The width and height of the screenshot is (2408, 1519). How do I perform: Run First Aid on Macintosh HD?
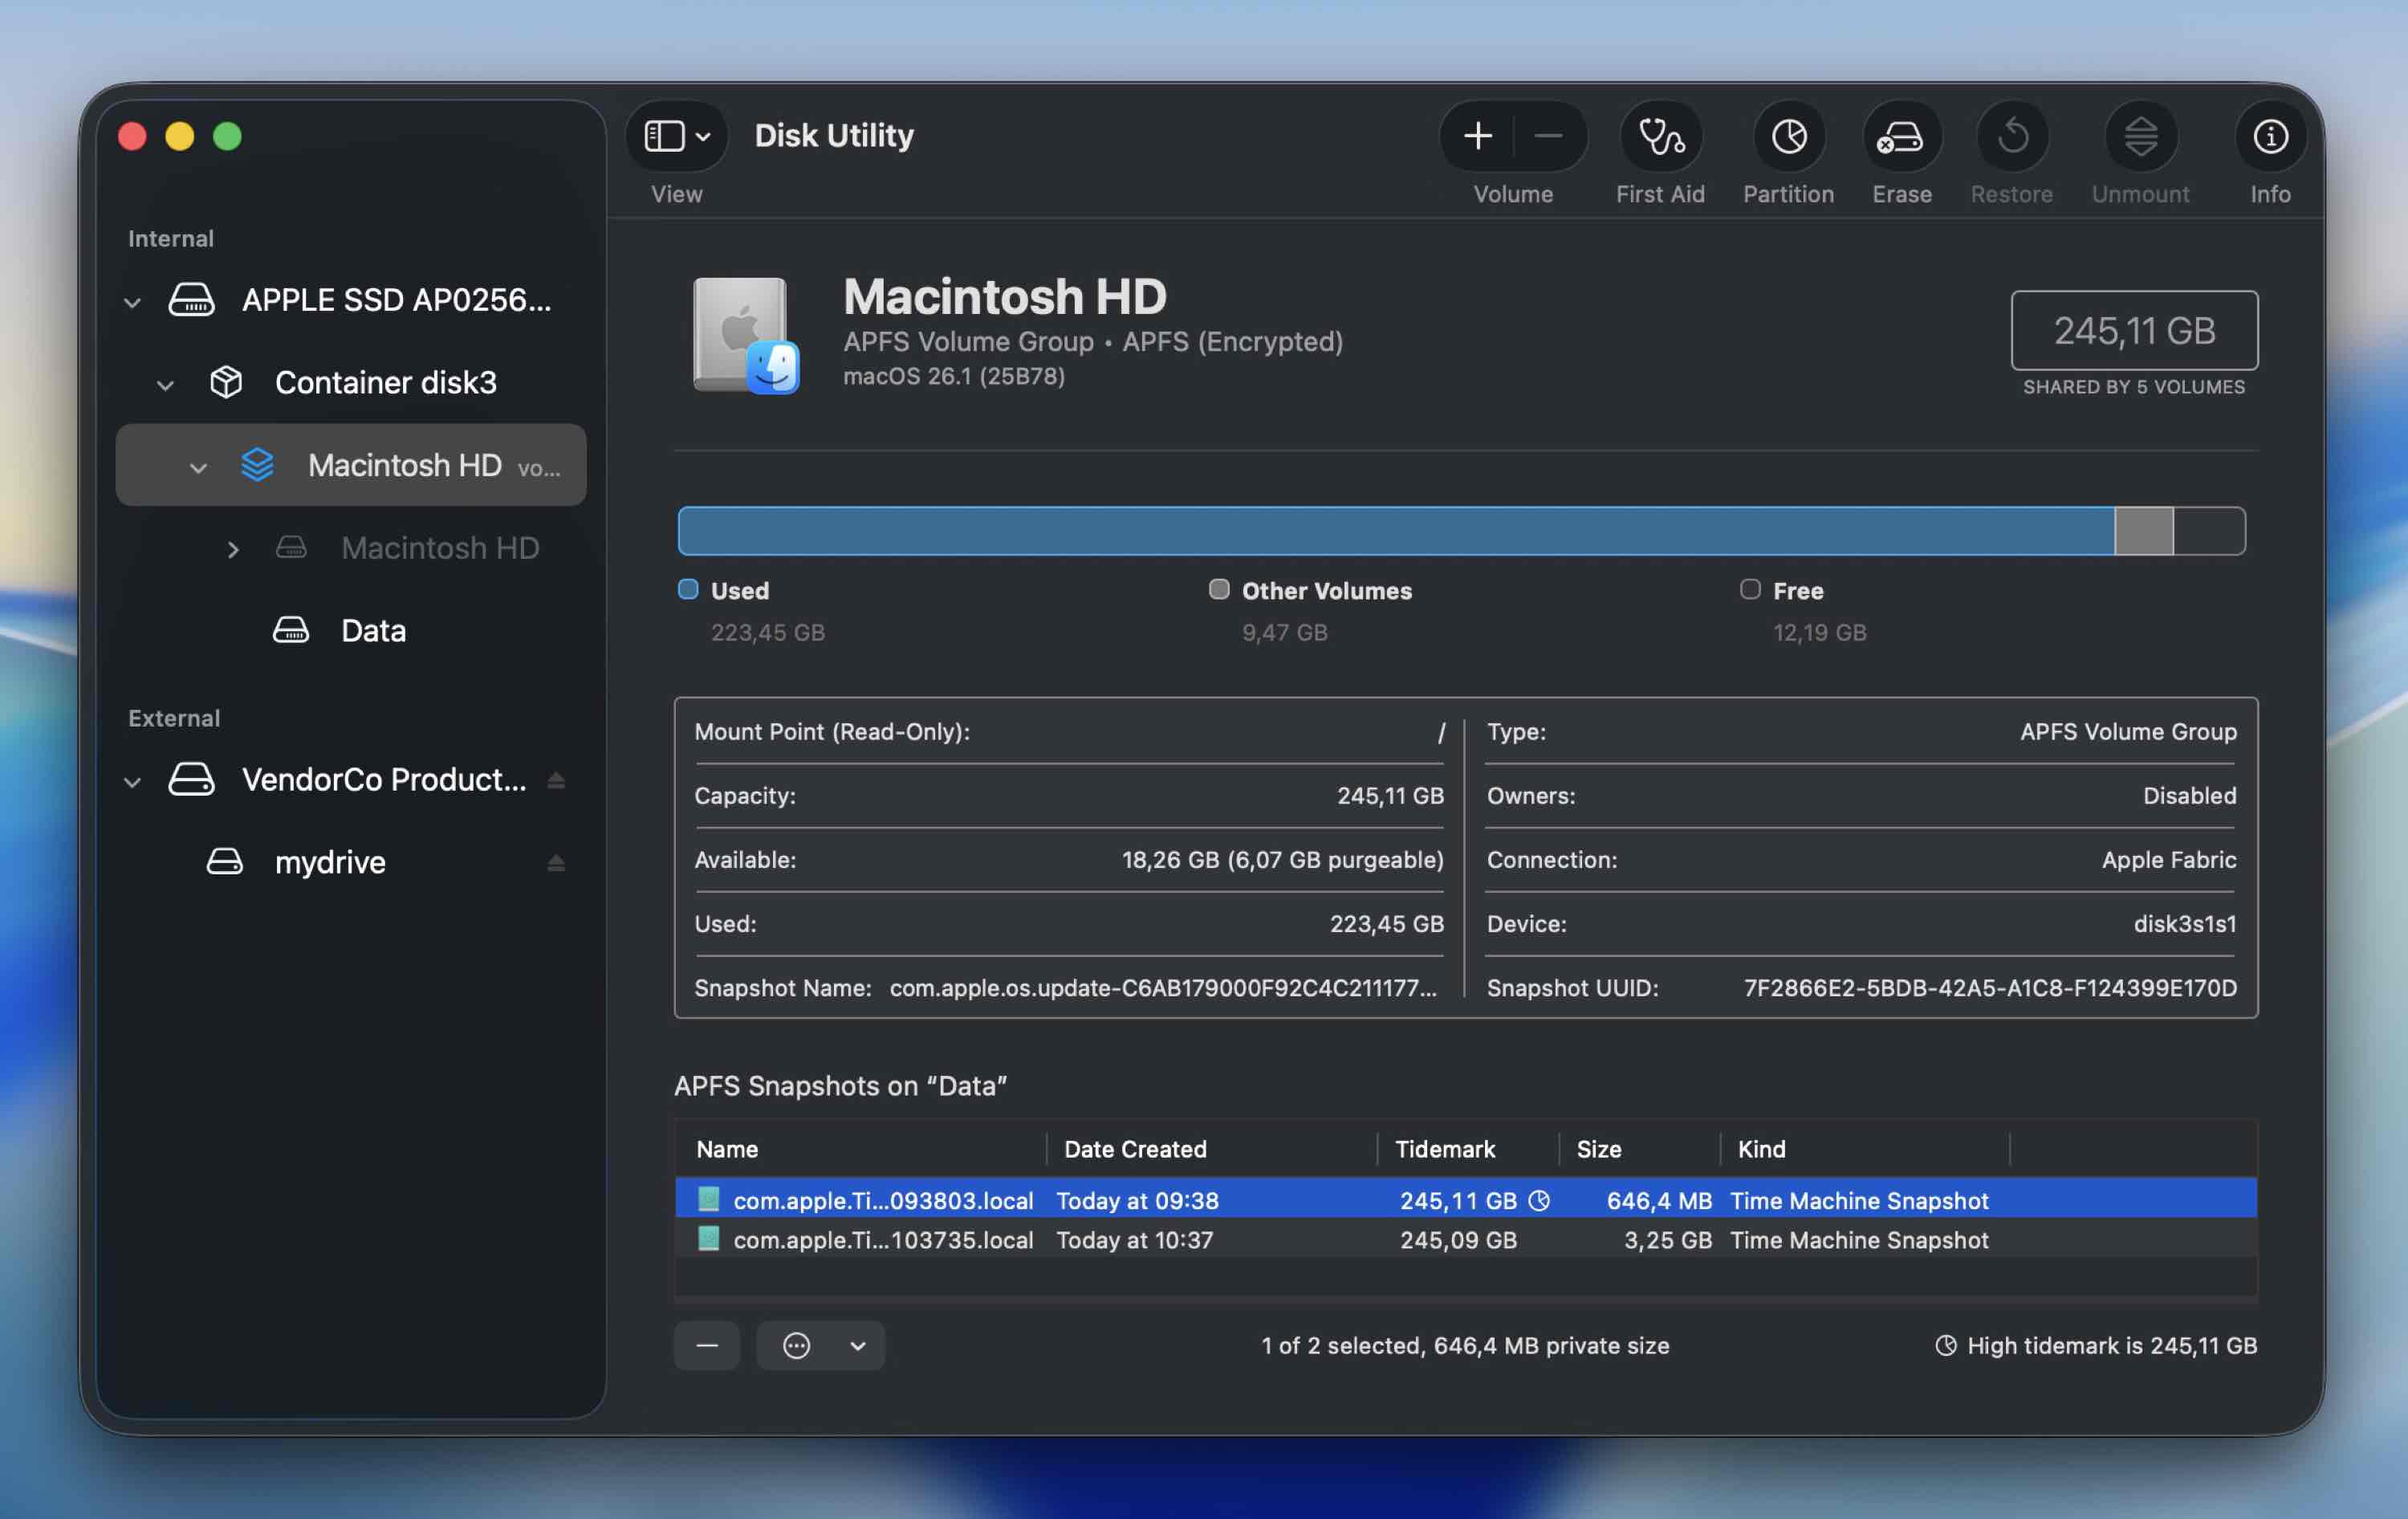(x=1659, y=137)
